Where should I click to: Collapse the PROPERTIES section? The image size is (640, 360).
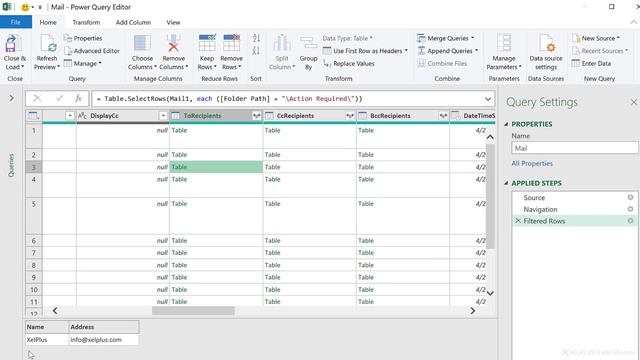507,124
